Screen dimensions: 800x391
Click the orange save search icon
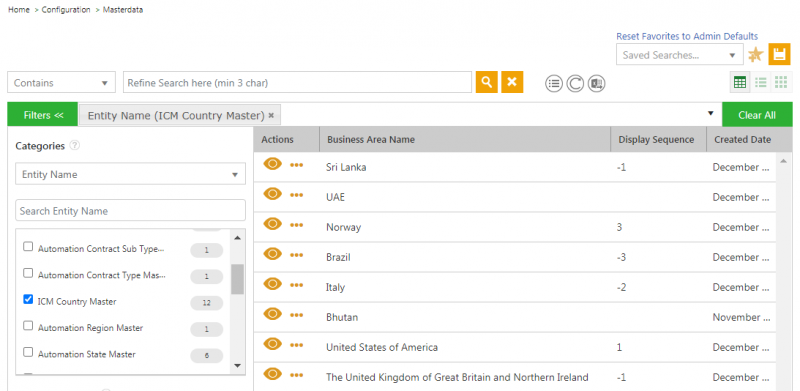(779, 54)
